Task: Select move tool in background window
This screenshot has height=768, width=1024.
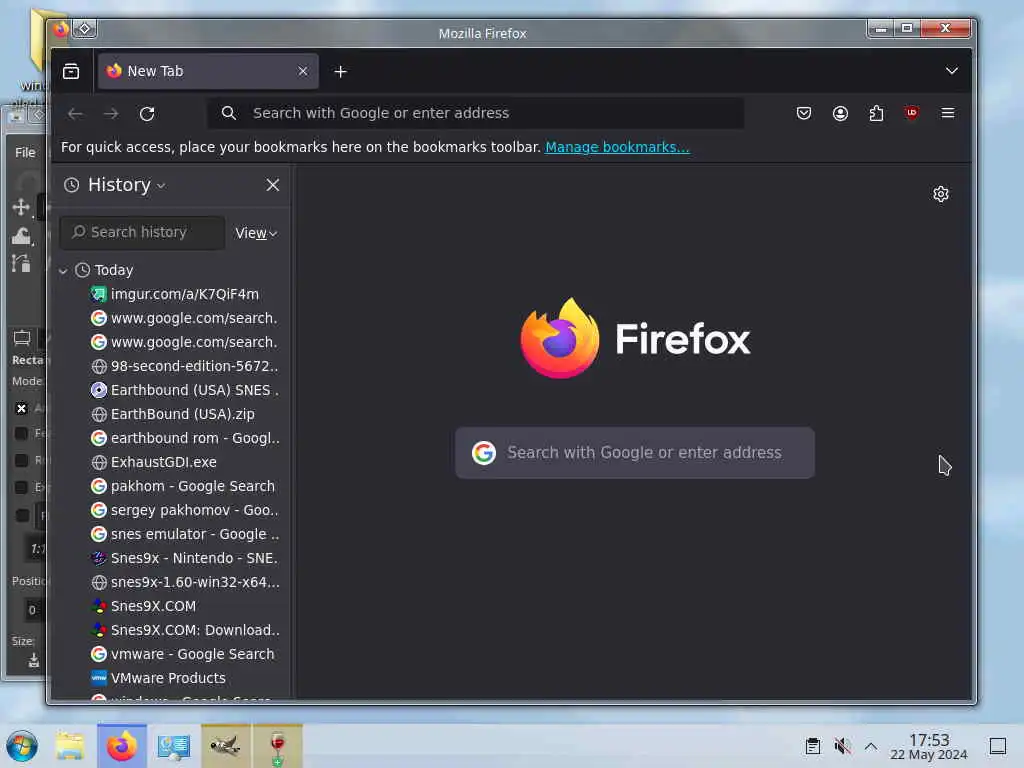Action: click(21, 208)
